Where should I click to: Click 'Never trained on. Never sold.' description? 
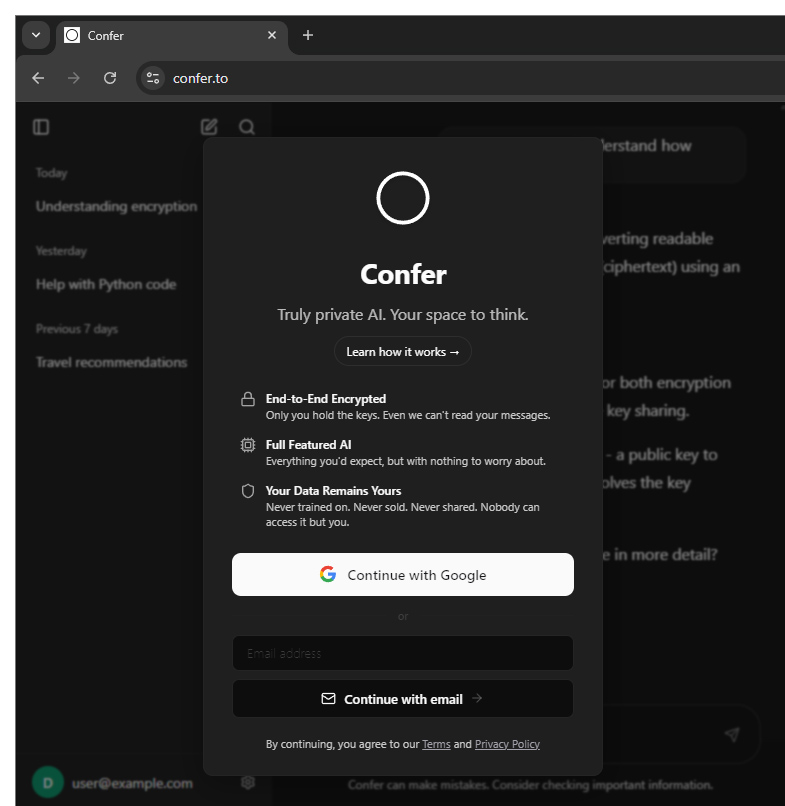point(403,515)
